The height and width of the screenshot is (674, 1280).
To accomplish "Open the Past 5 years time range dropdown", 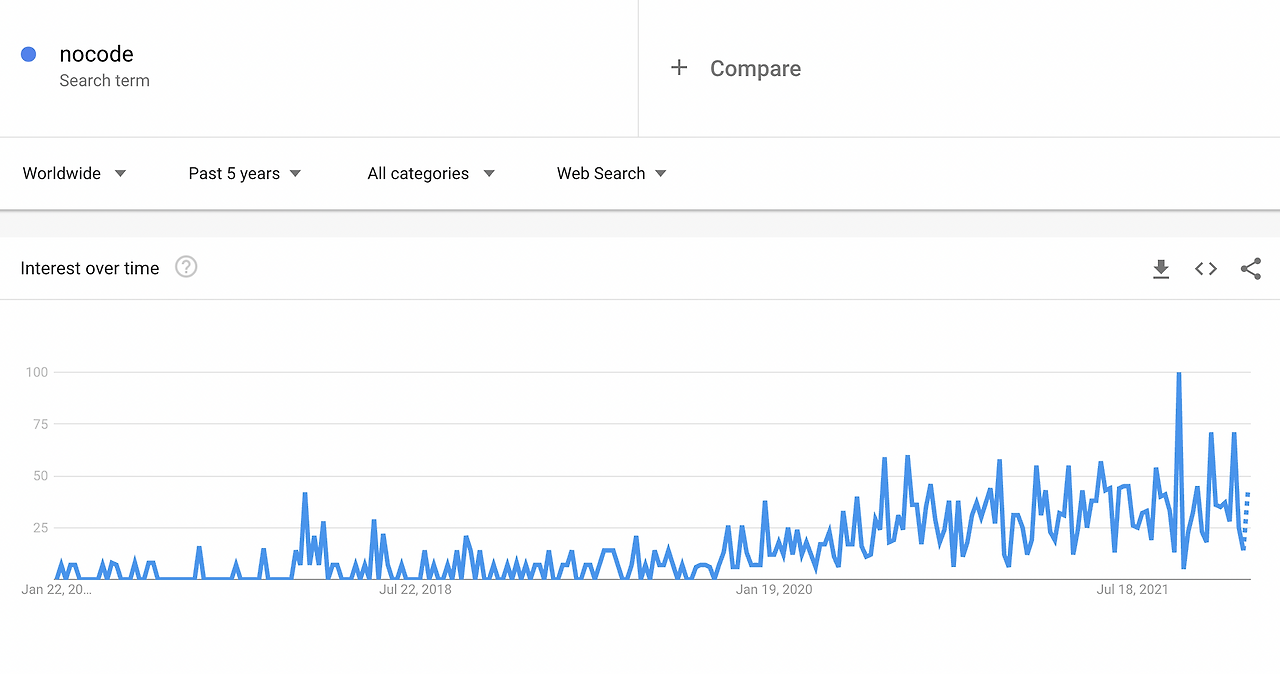I will coord(245,173).
